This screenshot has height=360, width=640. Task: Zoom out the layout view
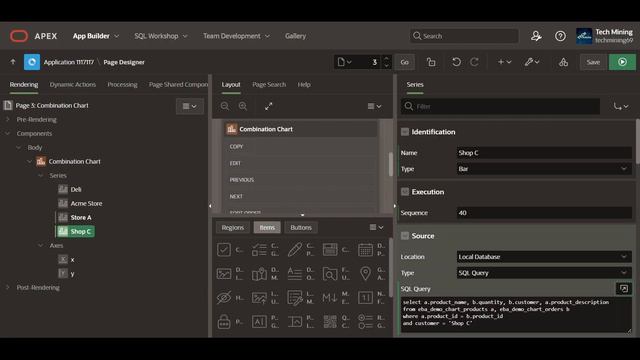click(x=224, y=106)
